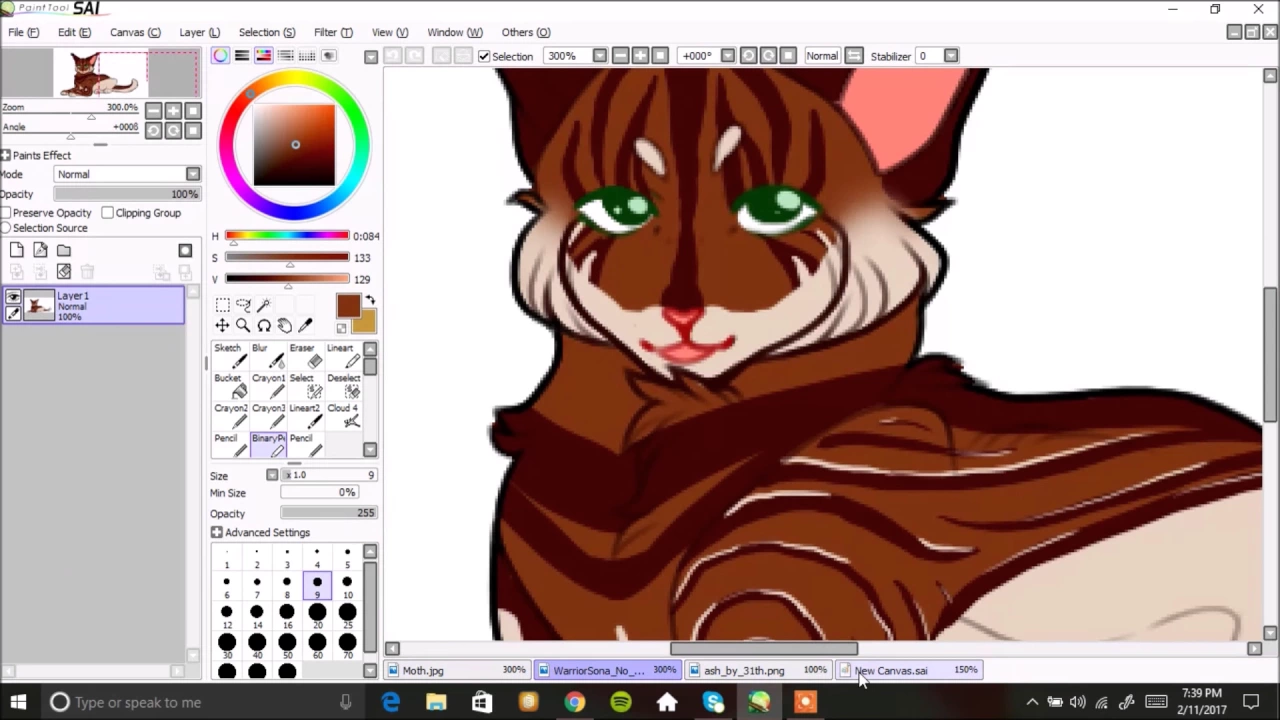Clear the layer with the eraser icon

(63, 271)
